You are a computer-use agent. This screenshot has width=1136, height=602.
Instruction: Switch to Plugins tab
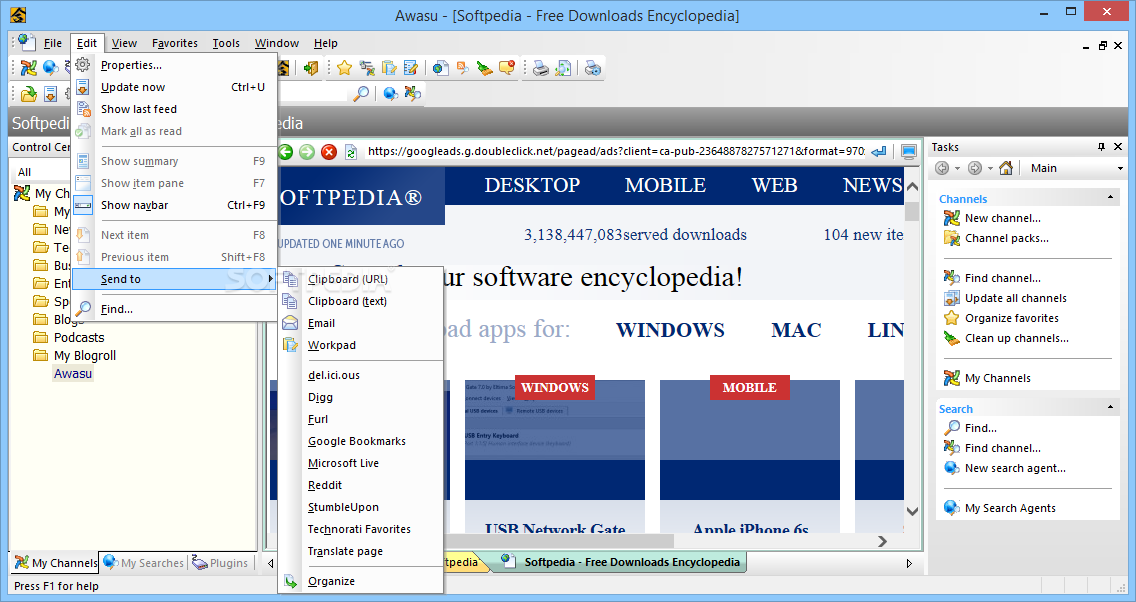220,563
